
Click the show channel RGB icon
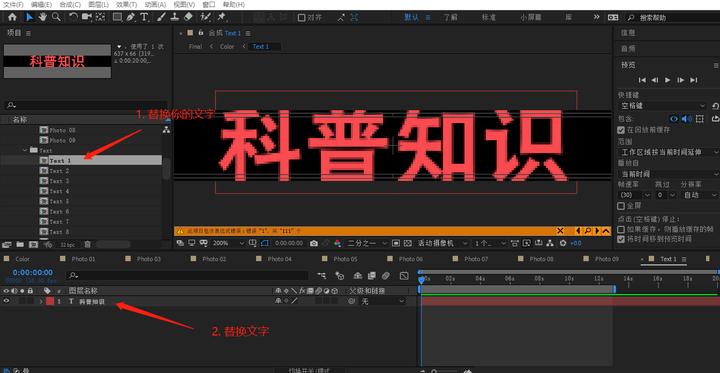click(x=338, y=243)
